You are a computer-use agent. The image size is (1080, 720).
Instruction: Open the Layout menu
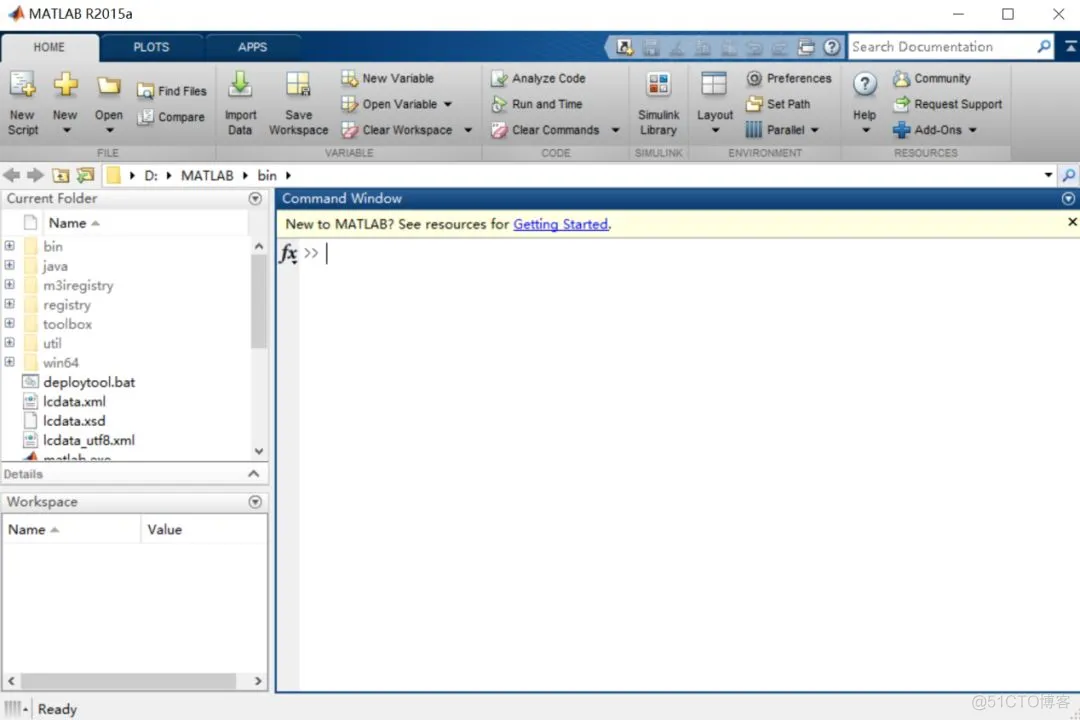pos(714,103)
